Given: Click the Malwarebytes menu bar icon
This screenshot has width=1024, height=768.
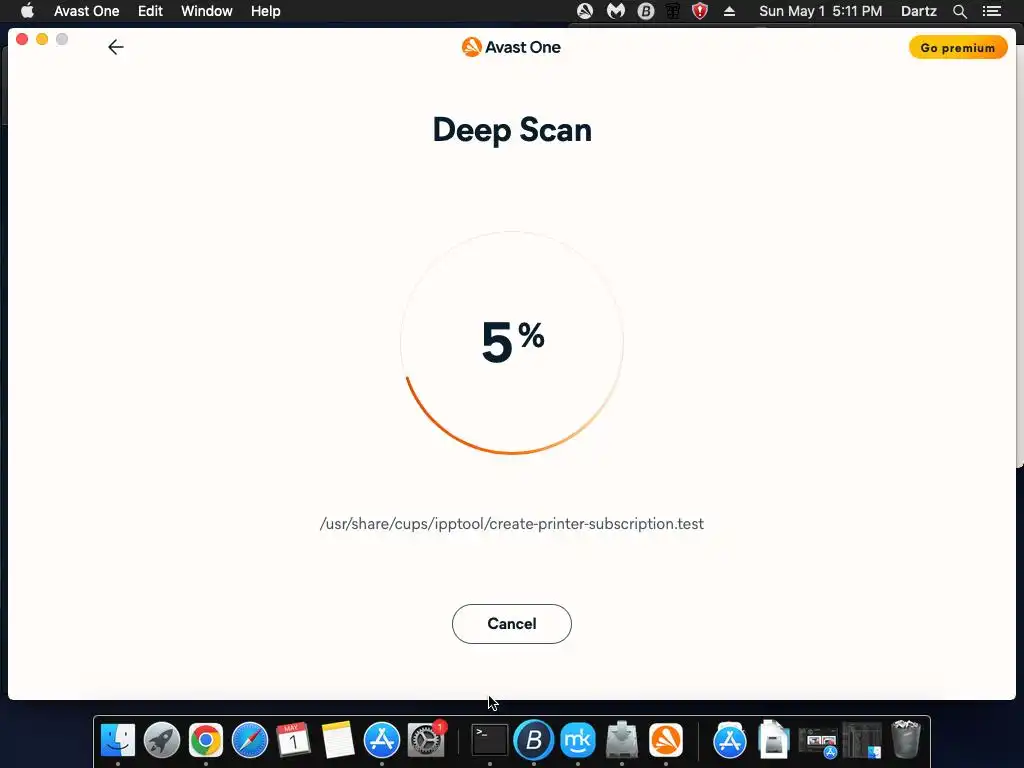Looking at the screenshot, I should tap(616, 11).
